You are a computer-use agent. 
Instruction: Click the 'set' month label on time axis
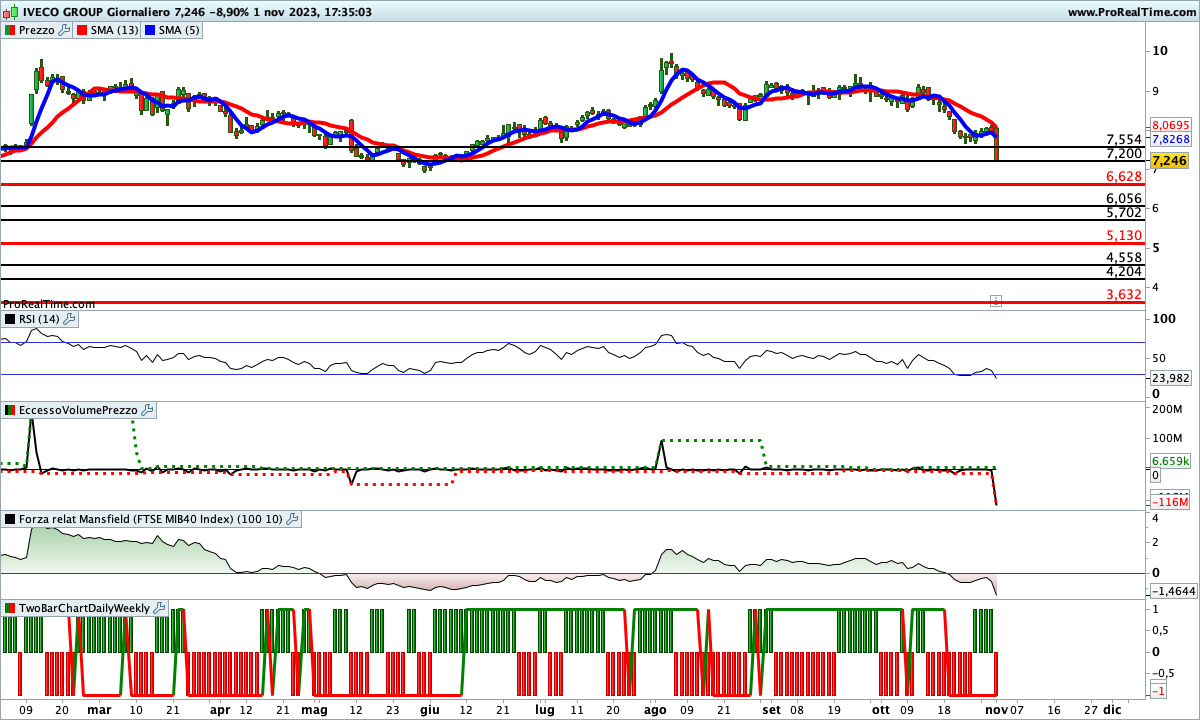click(x=771, y=708)
